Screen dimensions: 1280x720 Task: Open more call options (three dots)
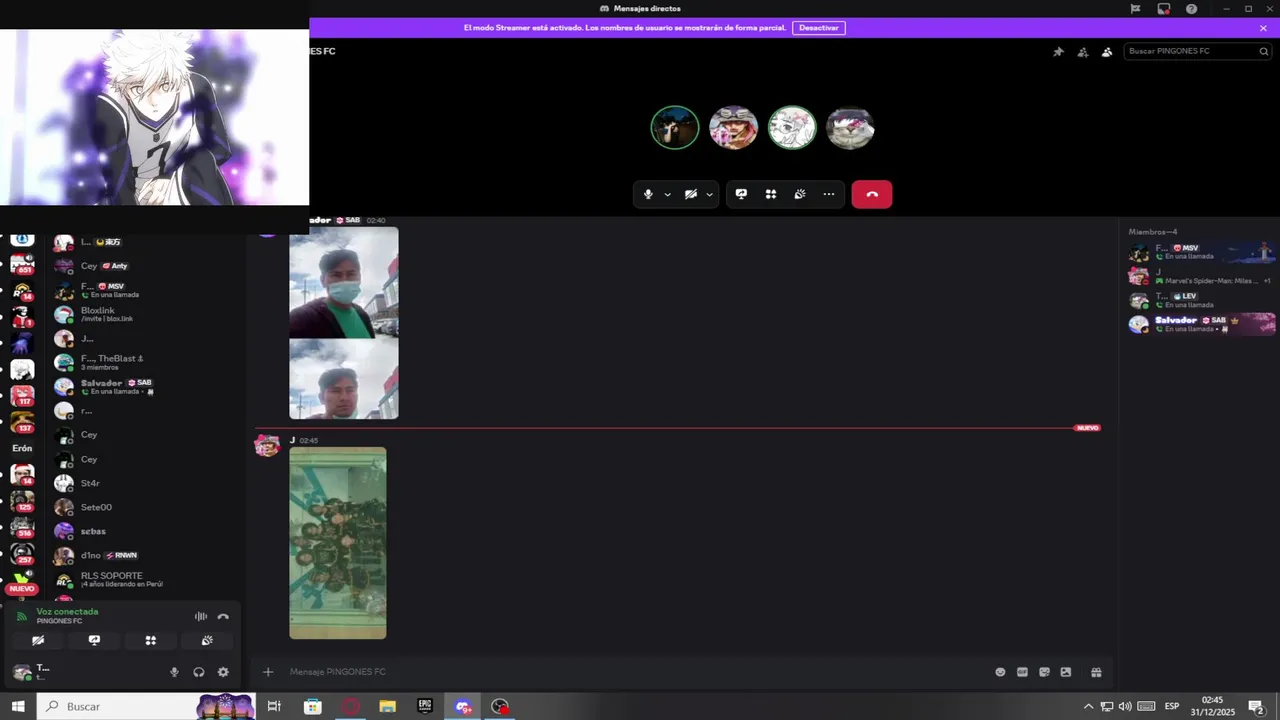tap(829, 194)
